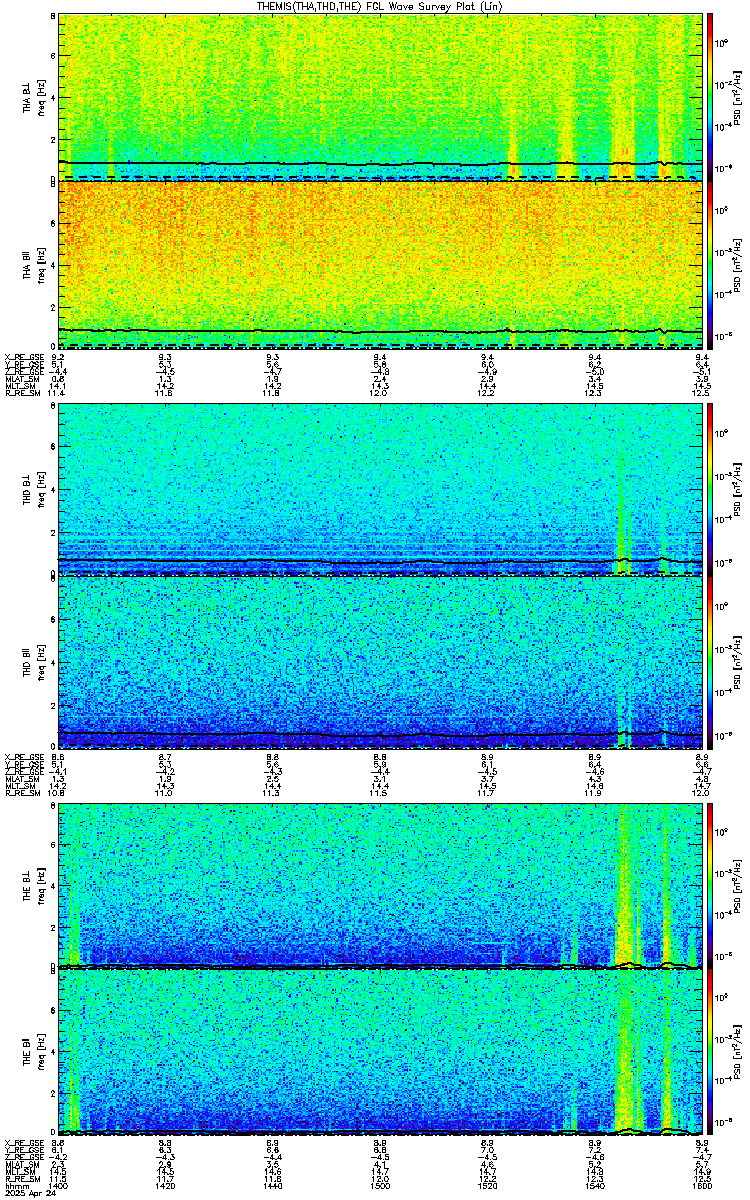
Task: Select the THA B-perpendicular spectrogram panel
Action: point(380,97)
